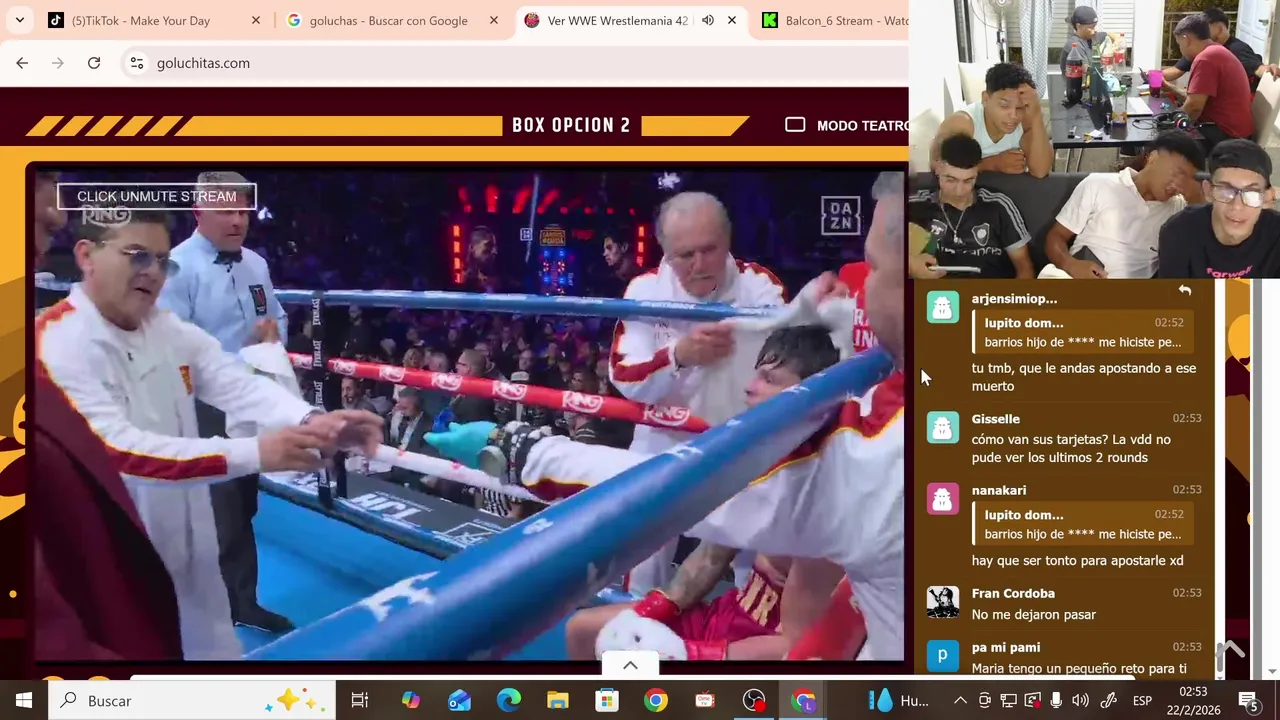Switch to OBS Studio on the taskbar
Viewport: 1280px width, 720px height.
(x=754, y=701)
